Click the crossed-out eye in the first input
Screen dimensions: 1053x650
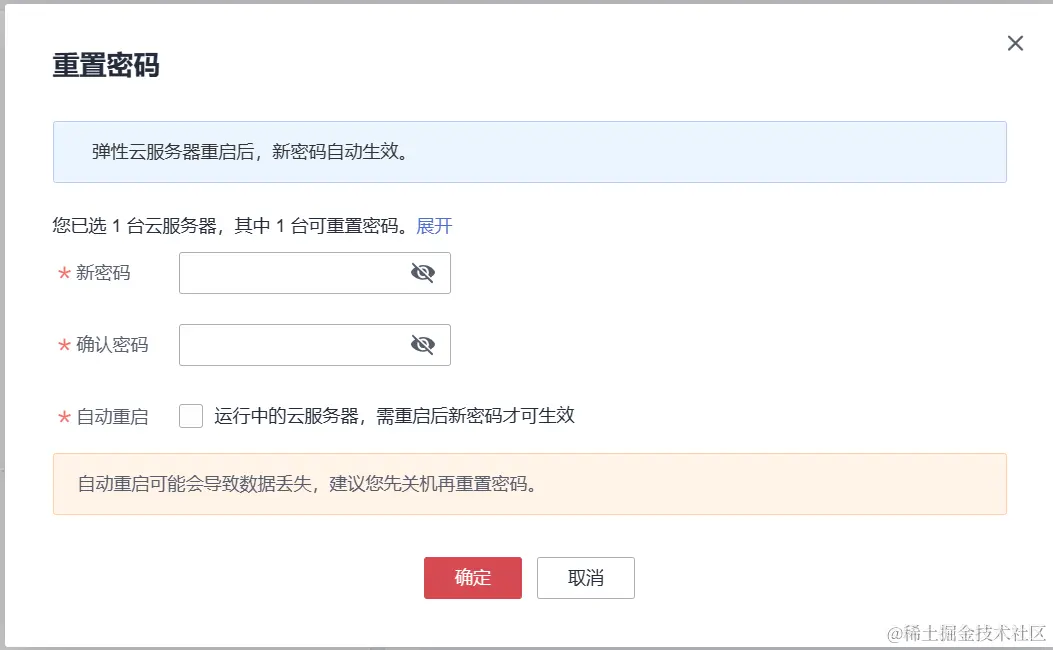point(423,273)
